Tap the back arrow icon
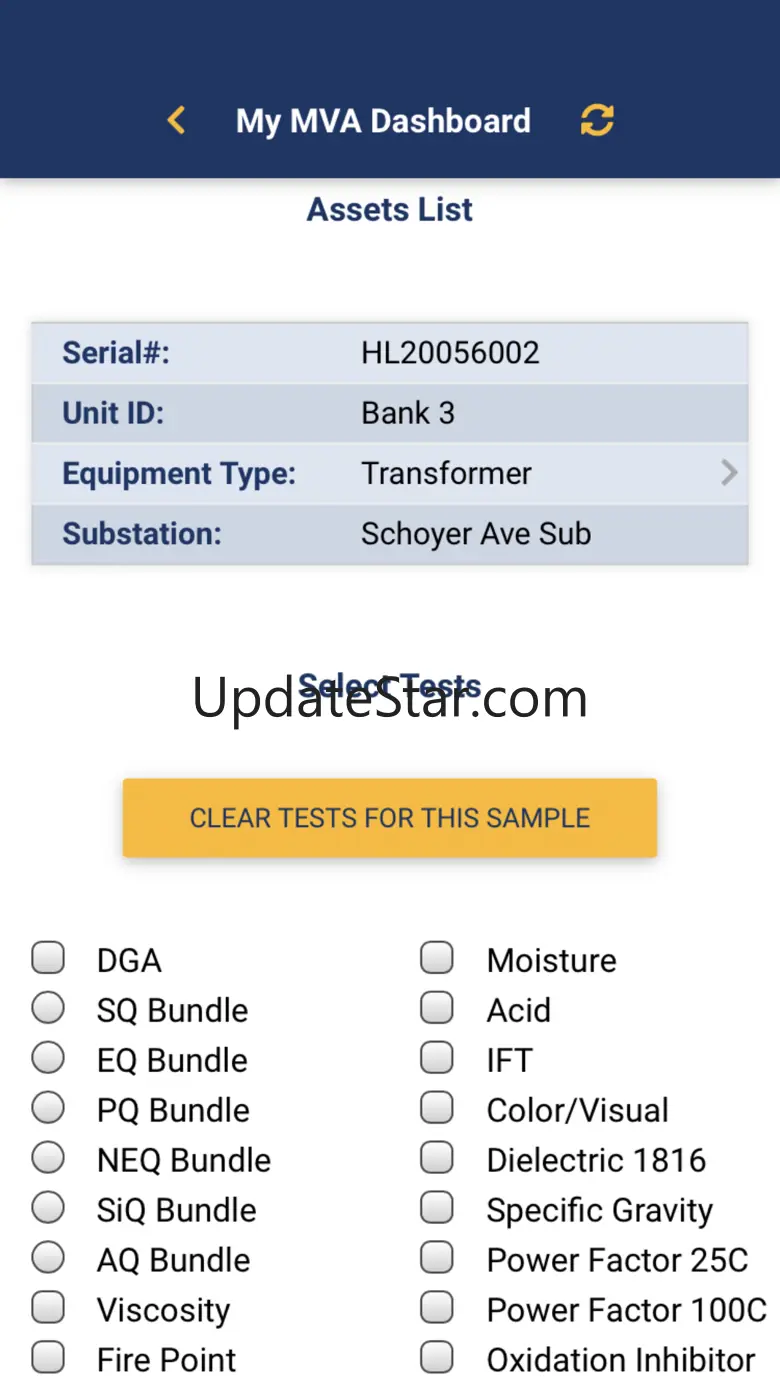 point(176,121)
